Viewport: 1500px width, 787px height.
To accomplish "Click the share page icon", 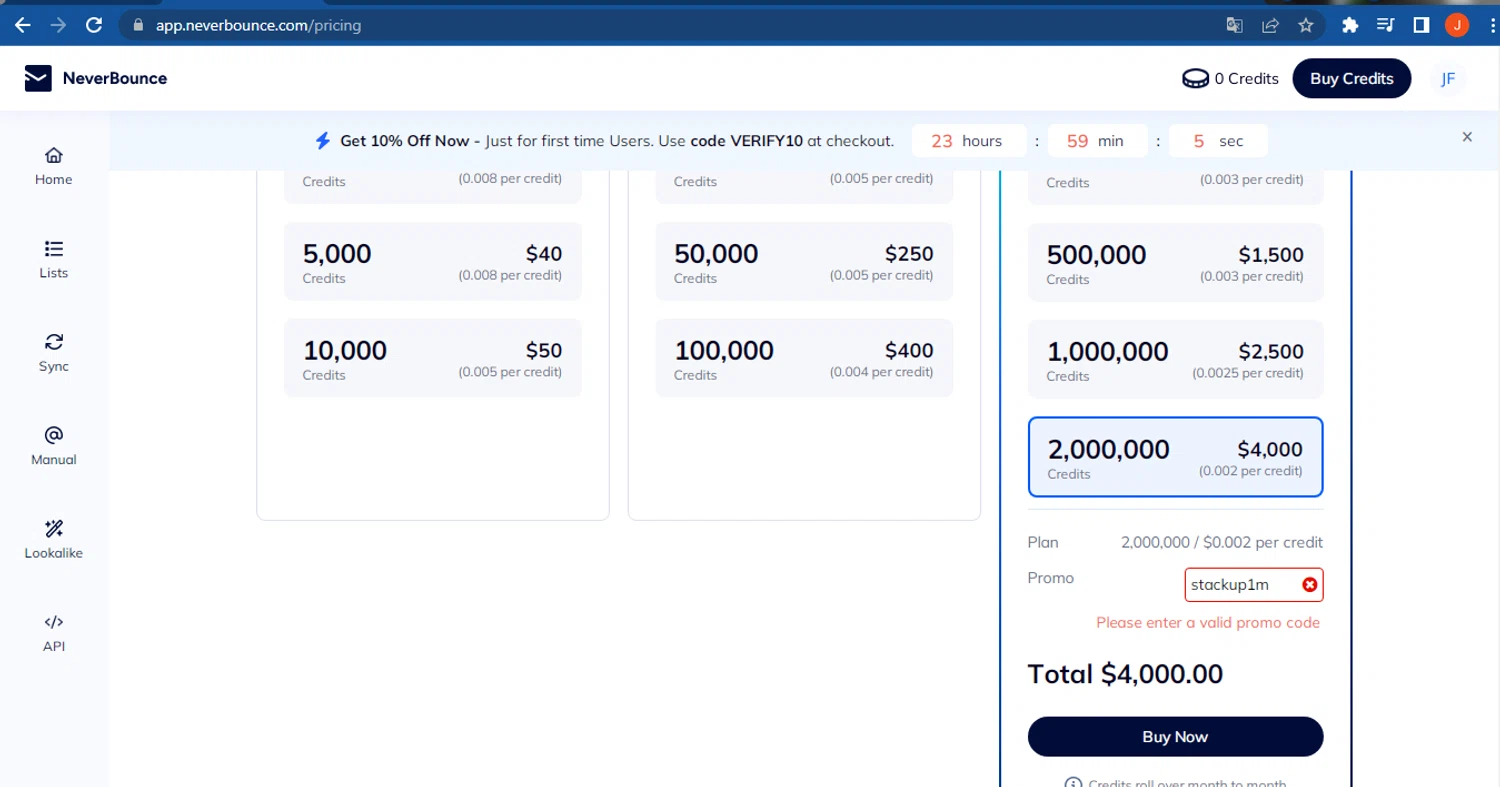I will (x=1270, y=25).
